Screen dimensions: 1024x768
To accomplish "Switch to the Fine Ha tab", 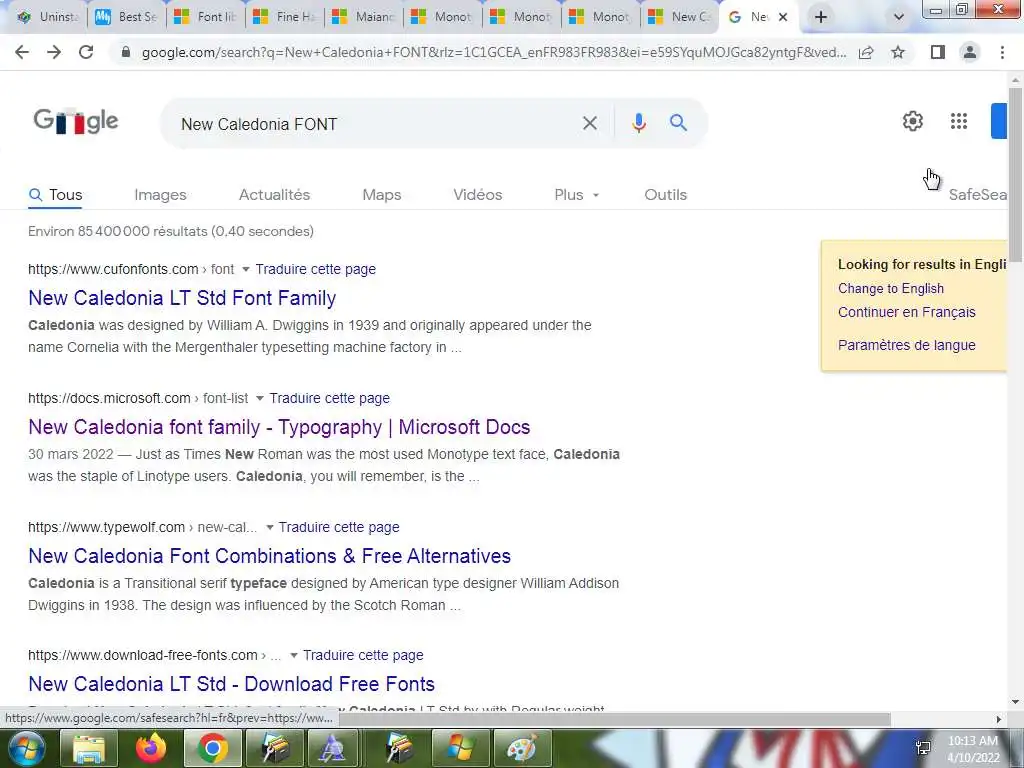I will (284, 17).
